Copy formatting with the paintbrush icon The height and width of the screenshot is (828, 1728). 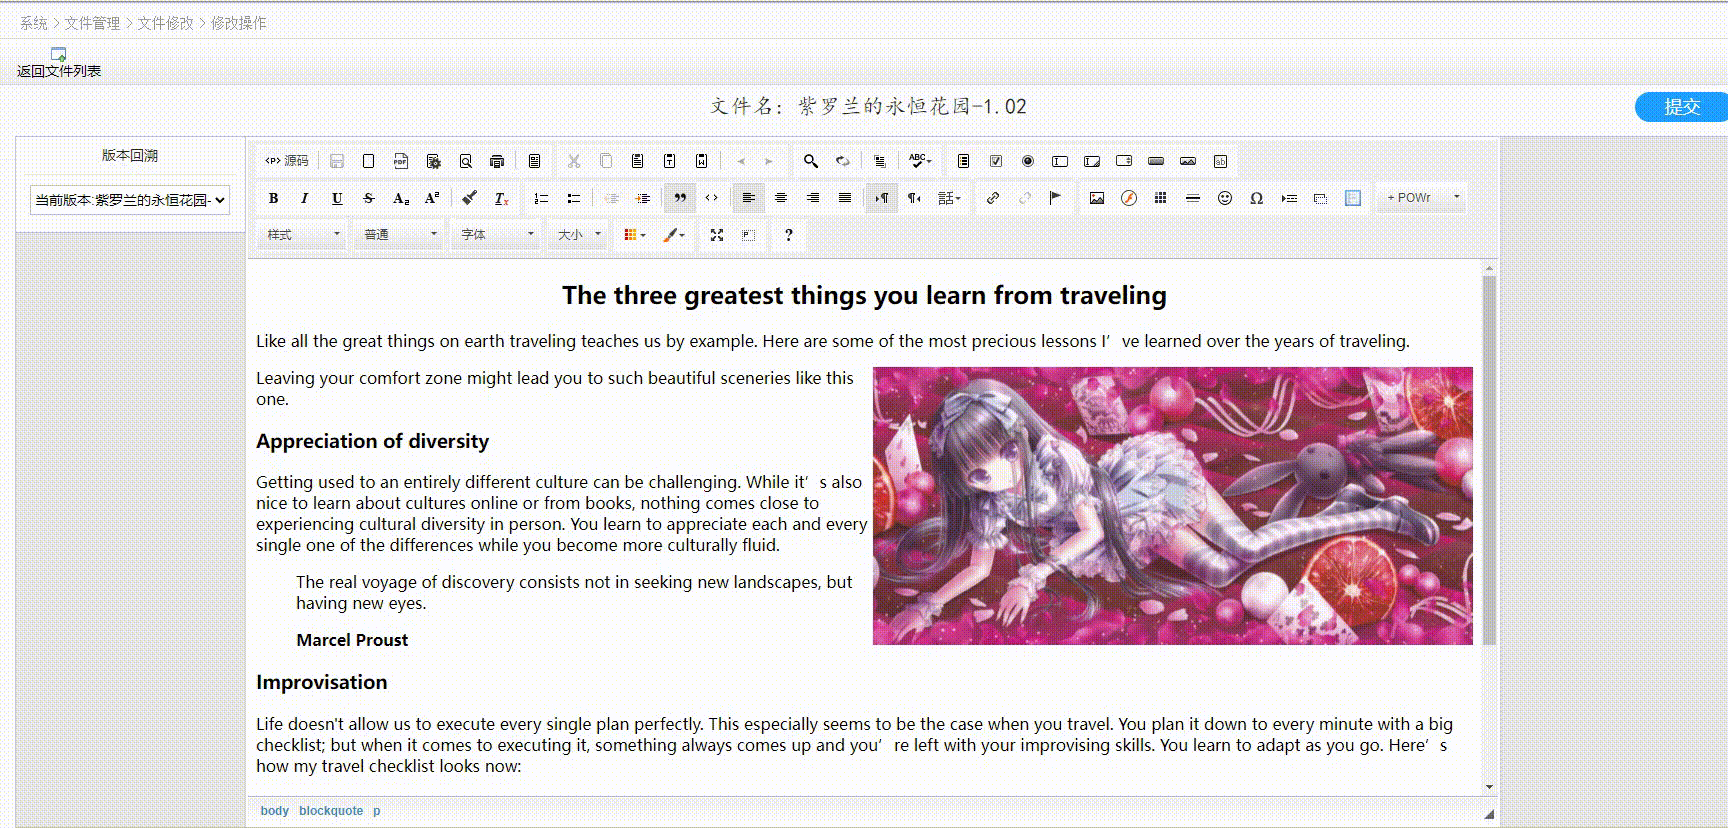(x=470, y=198)
